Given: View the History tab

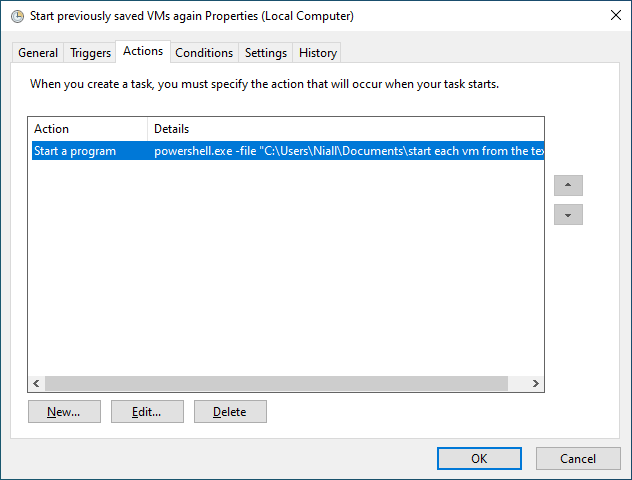Looking at the screenshot, I should 318,53.
